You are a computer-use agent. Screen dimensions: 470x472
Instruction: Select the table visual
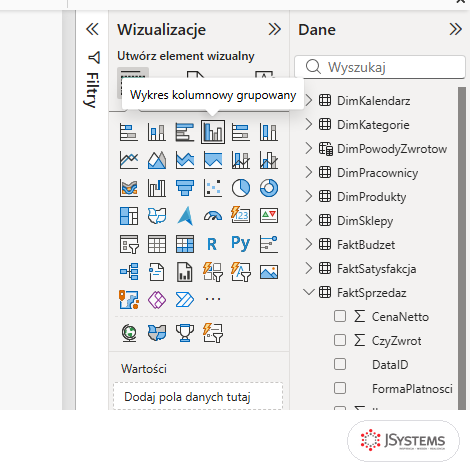(x=157, y=244)
